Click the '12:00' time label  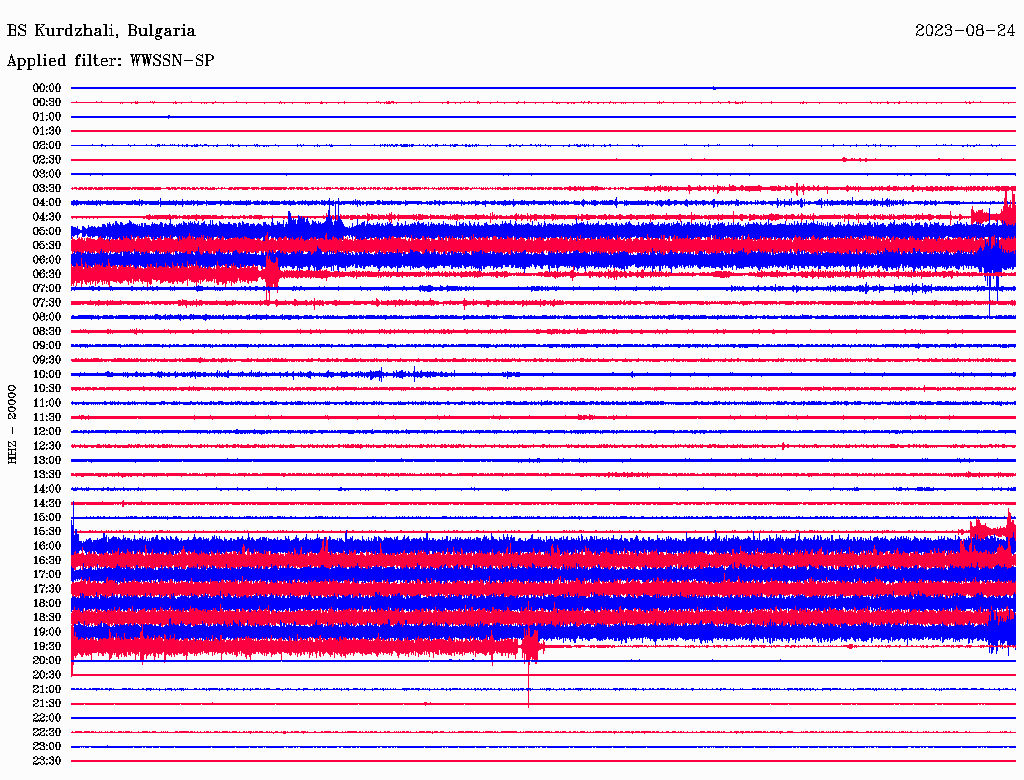click(x=47, y=431)
